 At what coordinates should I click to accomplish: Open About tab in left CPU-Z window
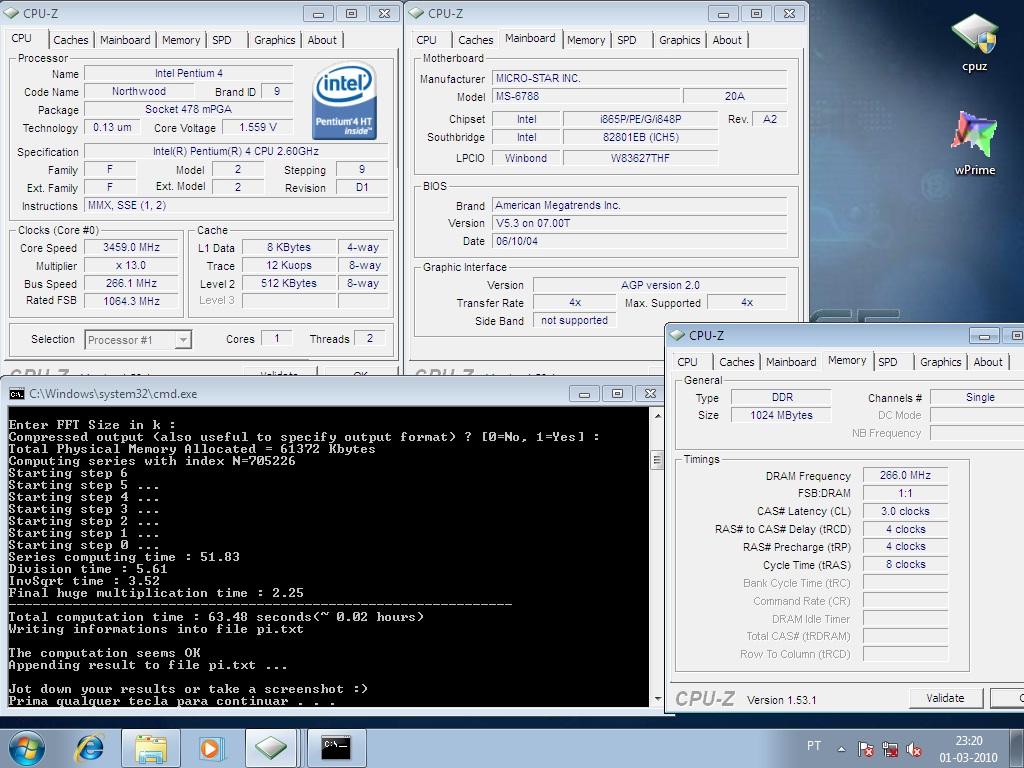[x=322, y=40]
